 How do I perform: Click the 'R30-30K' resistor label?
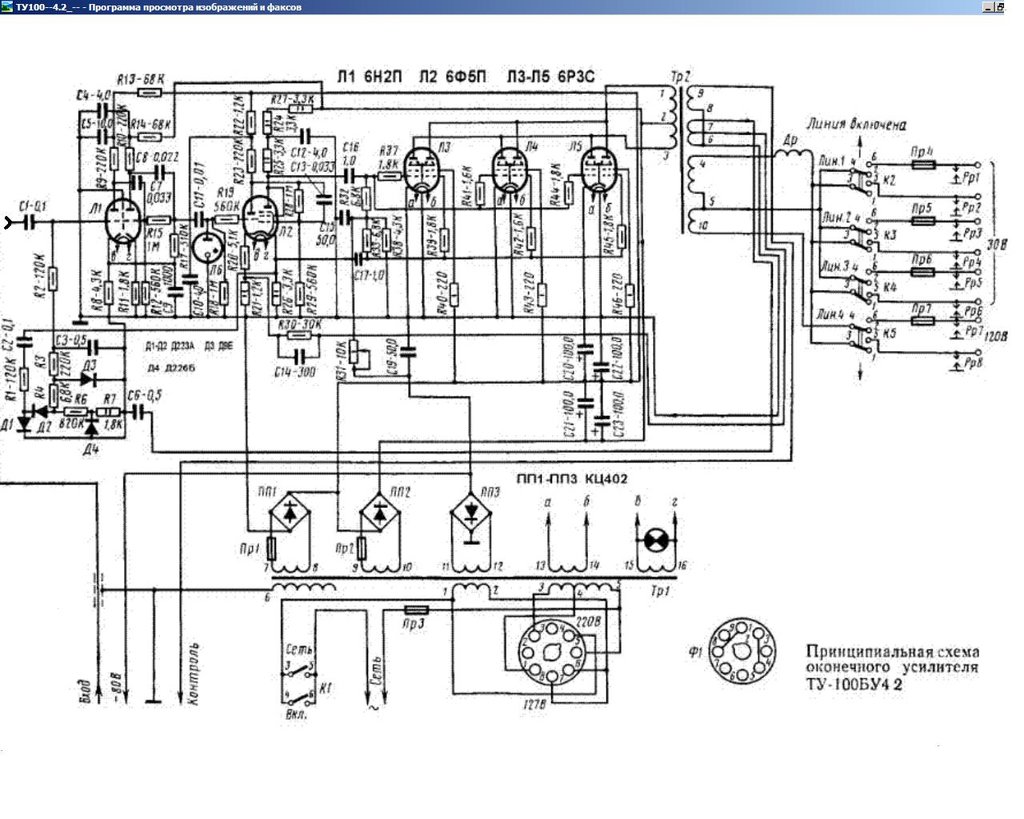click(300, 325)
